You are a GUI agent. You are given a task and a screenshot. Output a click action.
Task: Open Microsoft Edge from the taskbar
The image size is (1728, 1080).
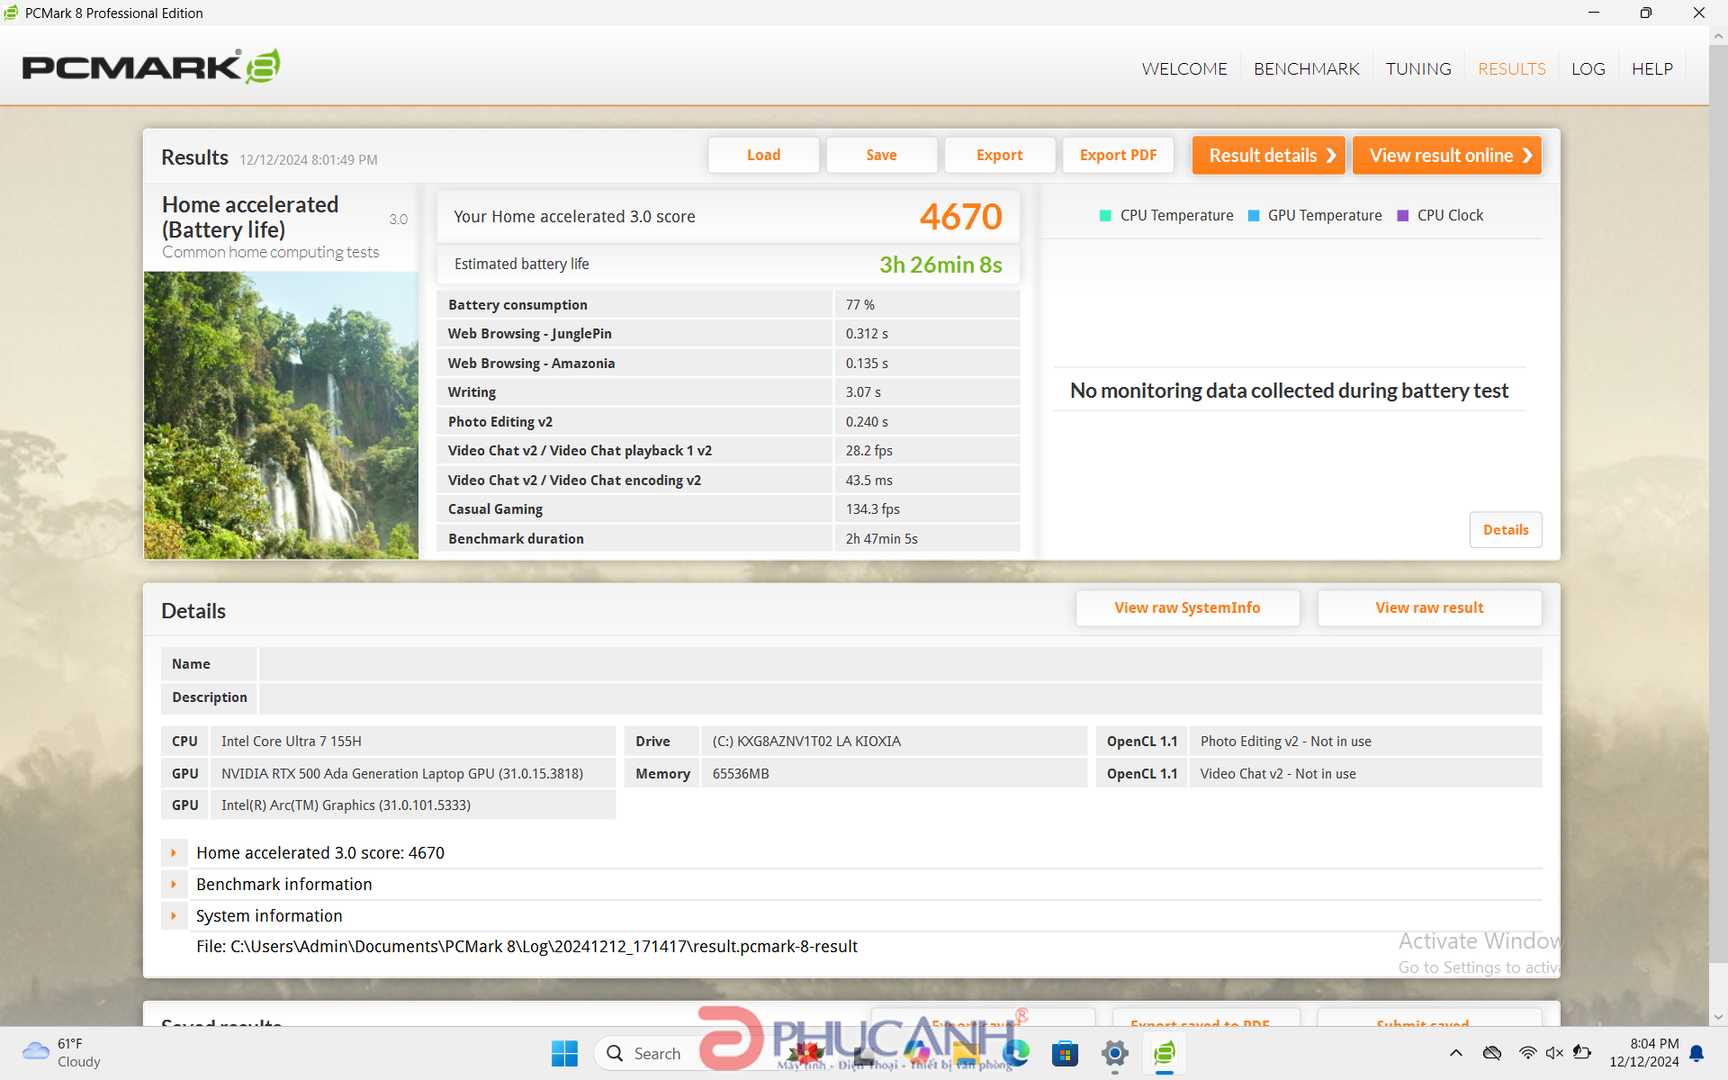coord(1016,1053)
